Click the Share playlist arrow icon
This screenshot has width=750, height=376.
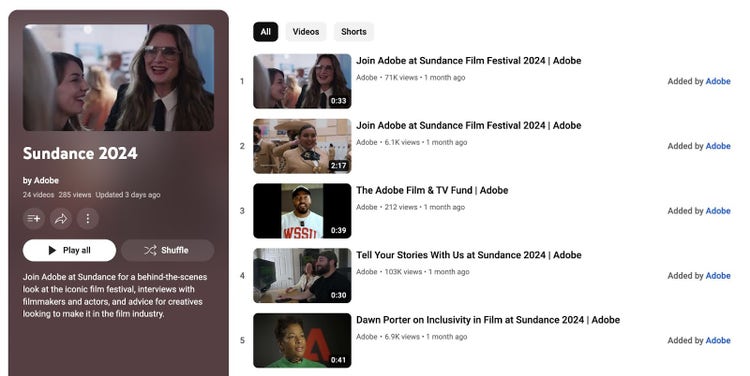(x=61, y=219)
